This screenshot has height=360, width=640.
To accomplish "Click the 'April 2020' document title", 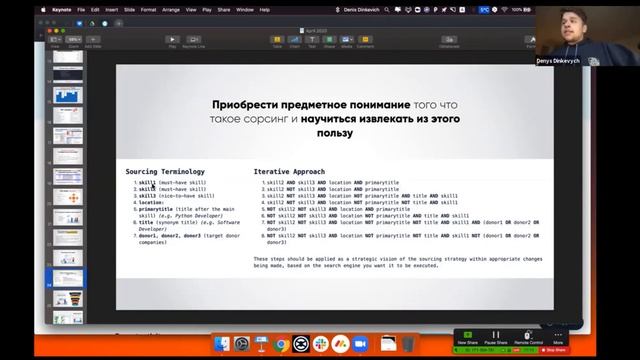I will (x=316, y=31).
